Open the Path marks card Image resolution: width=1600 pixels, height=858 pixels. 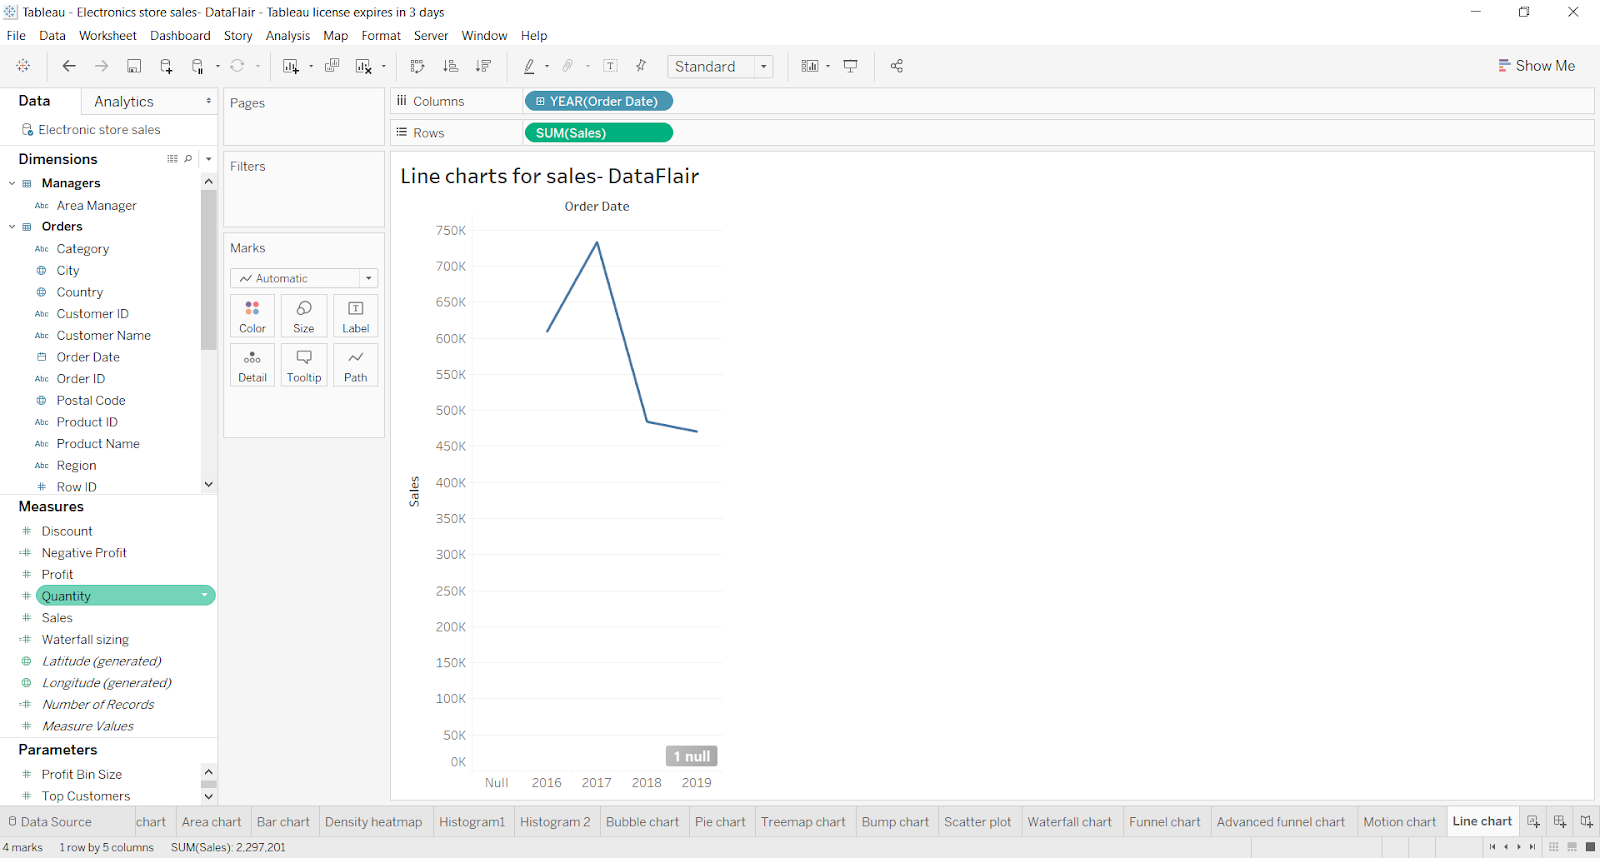(x=356, y=365)
